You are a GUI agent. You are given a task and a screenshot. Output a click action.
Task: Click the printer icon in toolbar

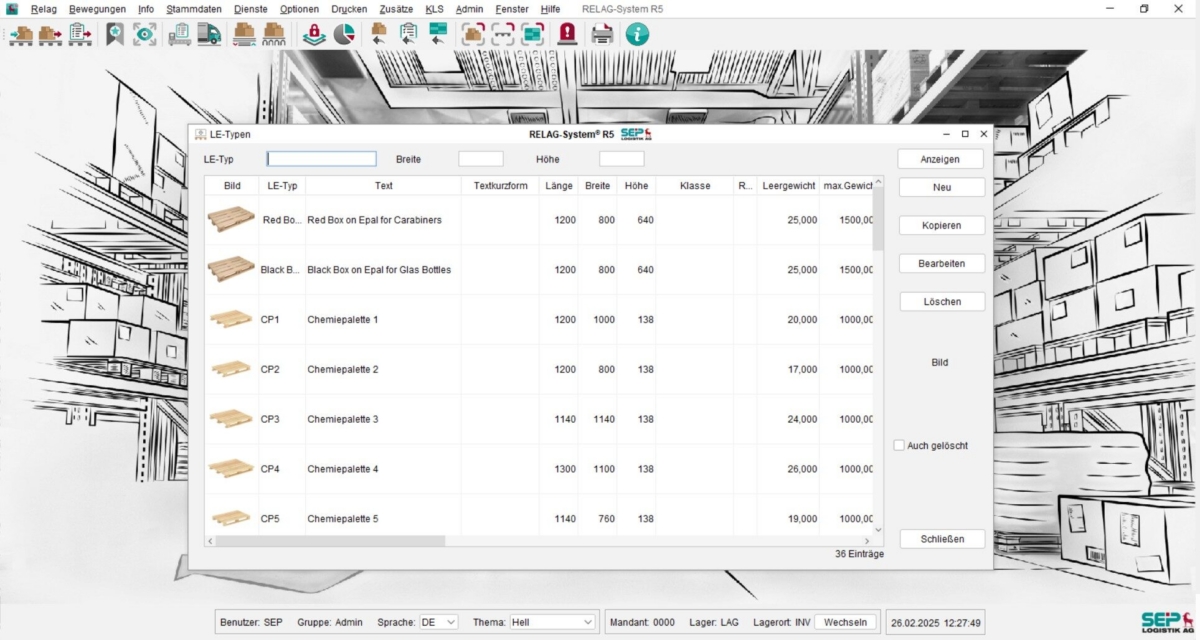click(x=602, y=34)
